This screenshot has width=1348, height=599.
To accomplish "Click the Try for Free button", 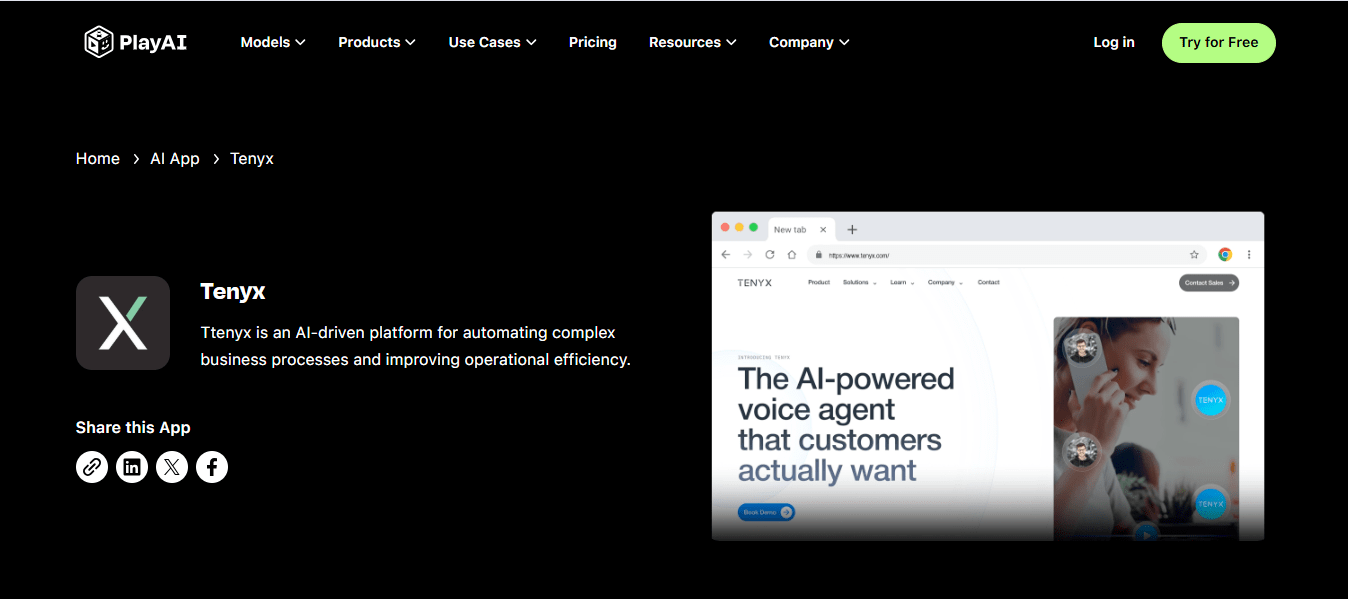I will [1219, 43].
